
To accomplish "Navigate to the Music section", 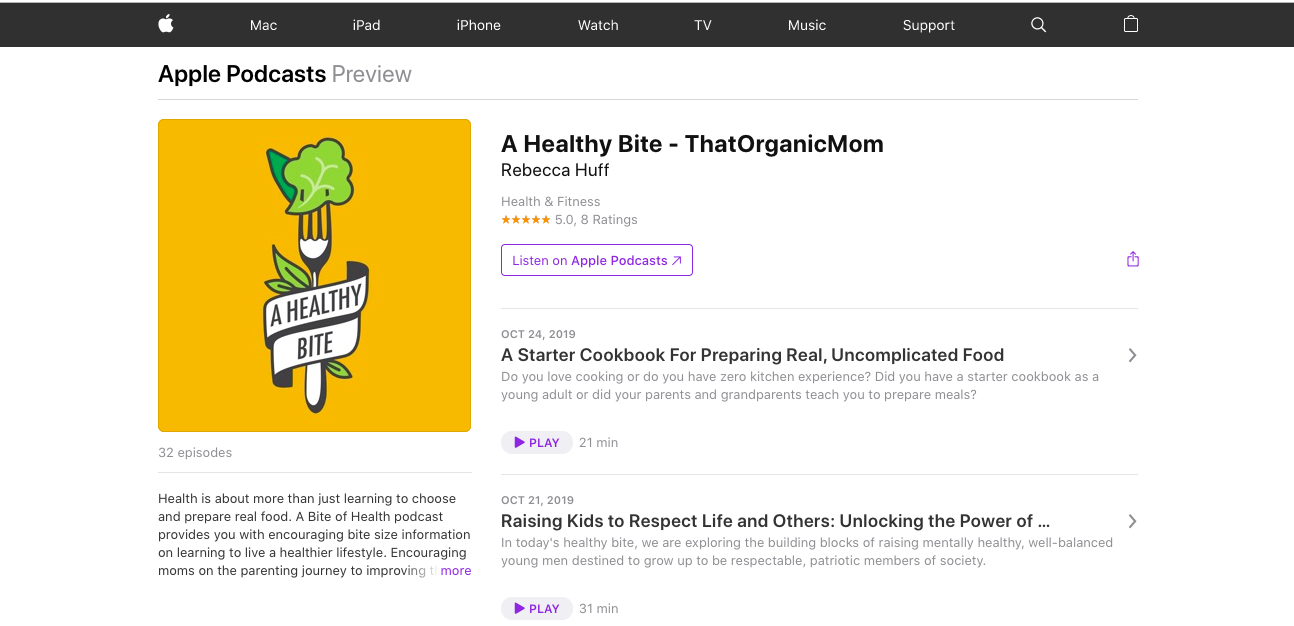I will 807,25.
